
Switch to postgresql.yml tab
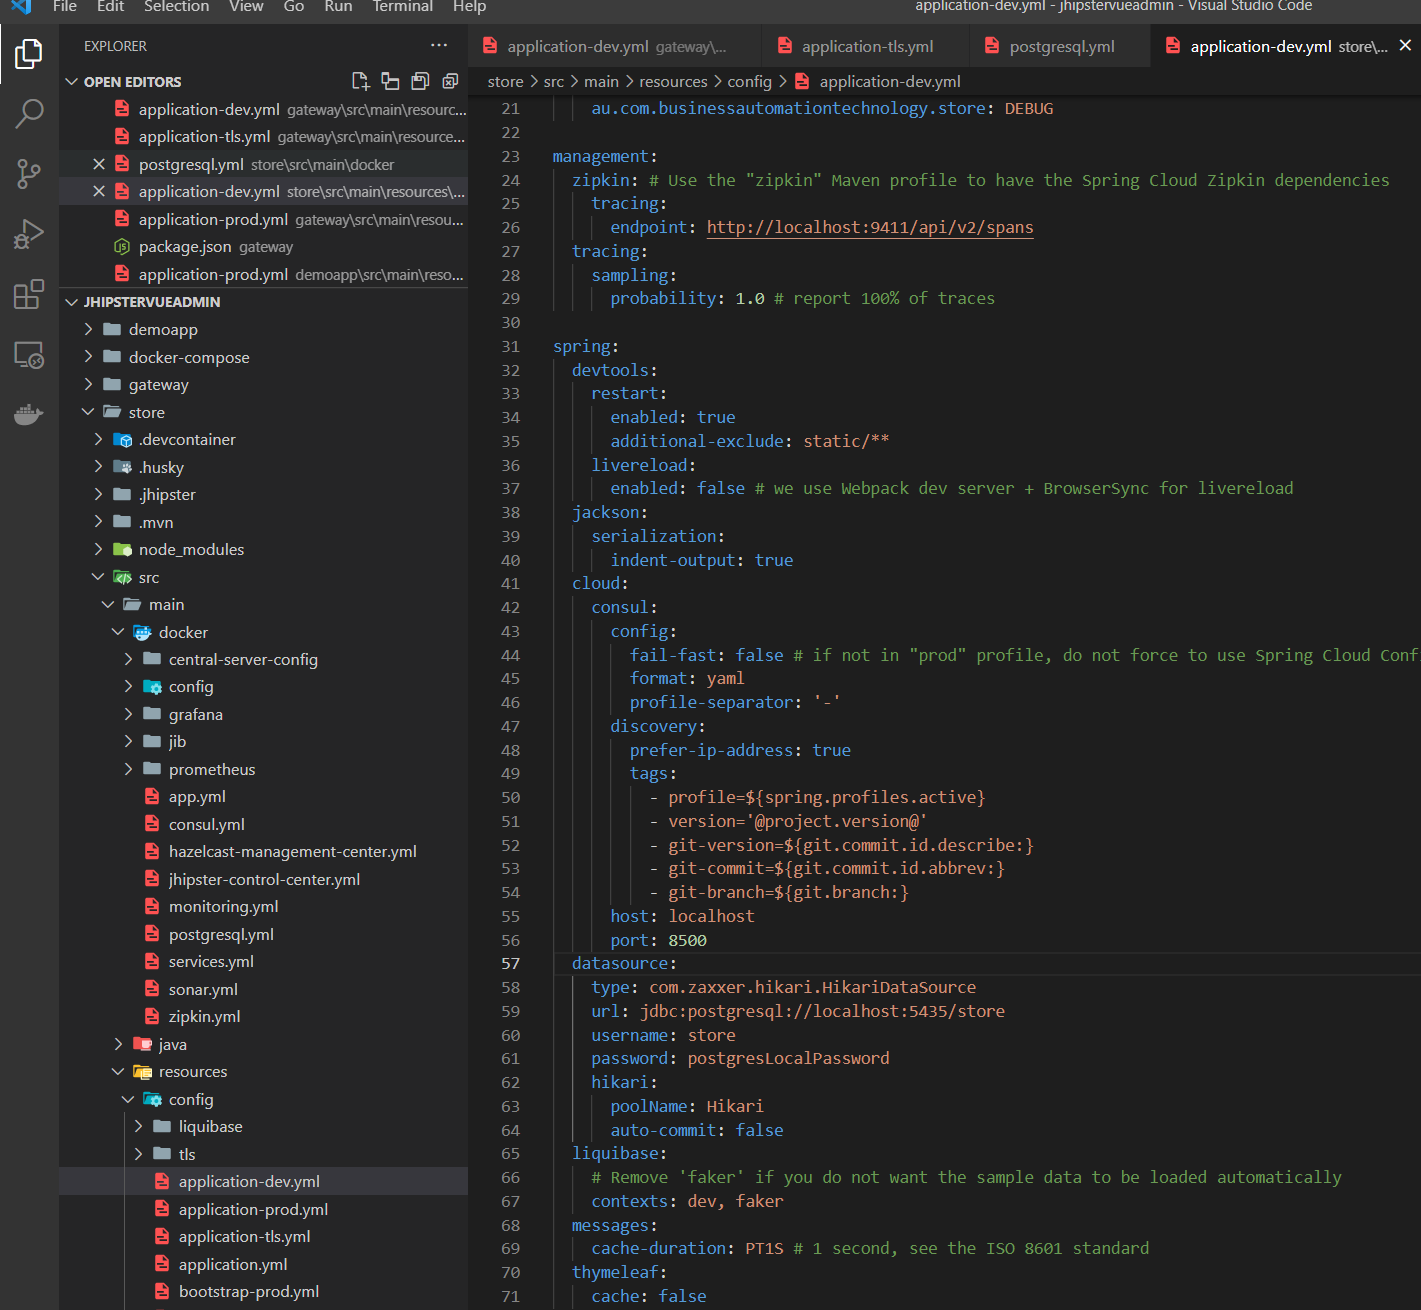(x=1059, y=46)
